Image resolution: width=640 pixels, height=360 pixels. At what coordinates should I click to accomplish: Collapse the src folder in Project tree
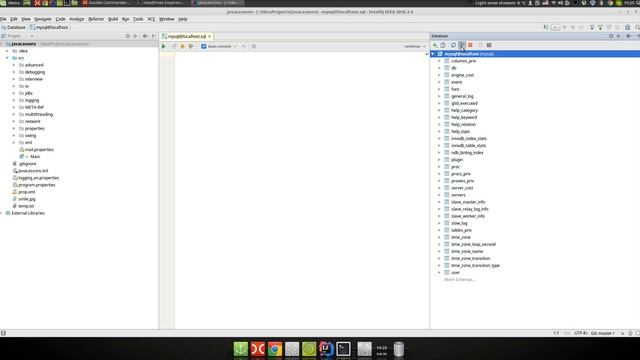tap(7, 58)
